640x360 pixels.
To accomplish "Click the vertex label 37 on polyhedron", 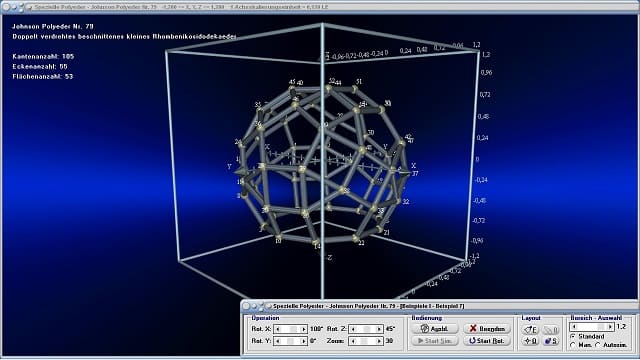I will coord(415,173).
